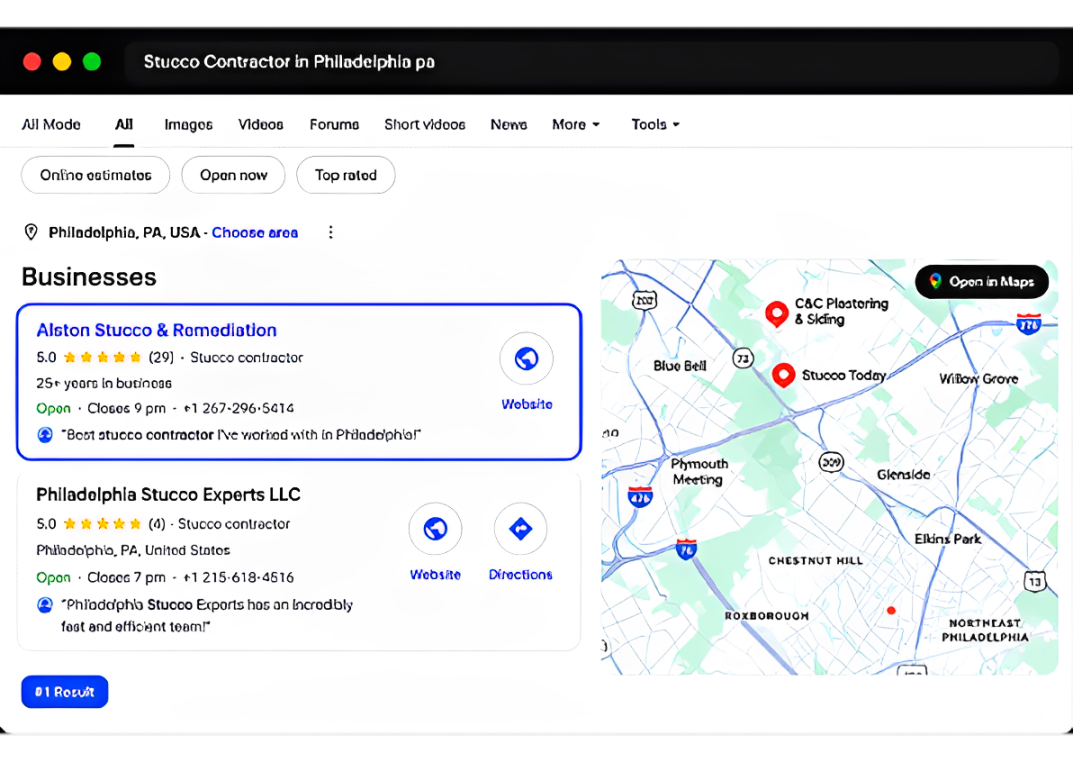The height and width of the screenshot is (762, 1073).
Task: Click the (29) review count
Action: [161, 357]
